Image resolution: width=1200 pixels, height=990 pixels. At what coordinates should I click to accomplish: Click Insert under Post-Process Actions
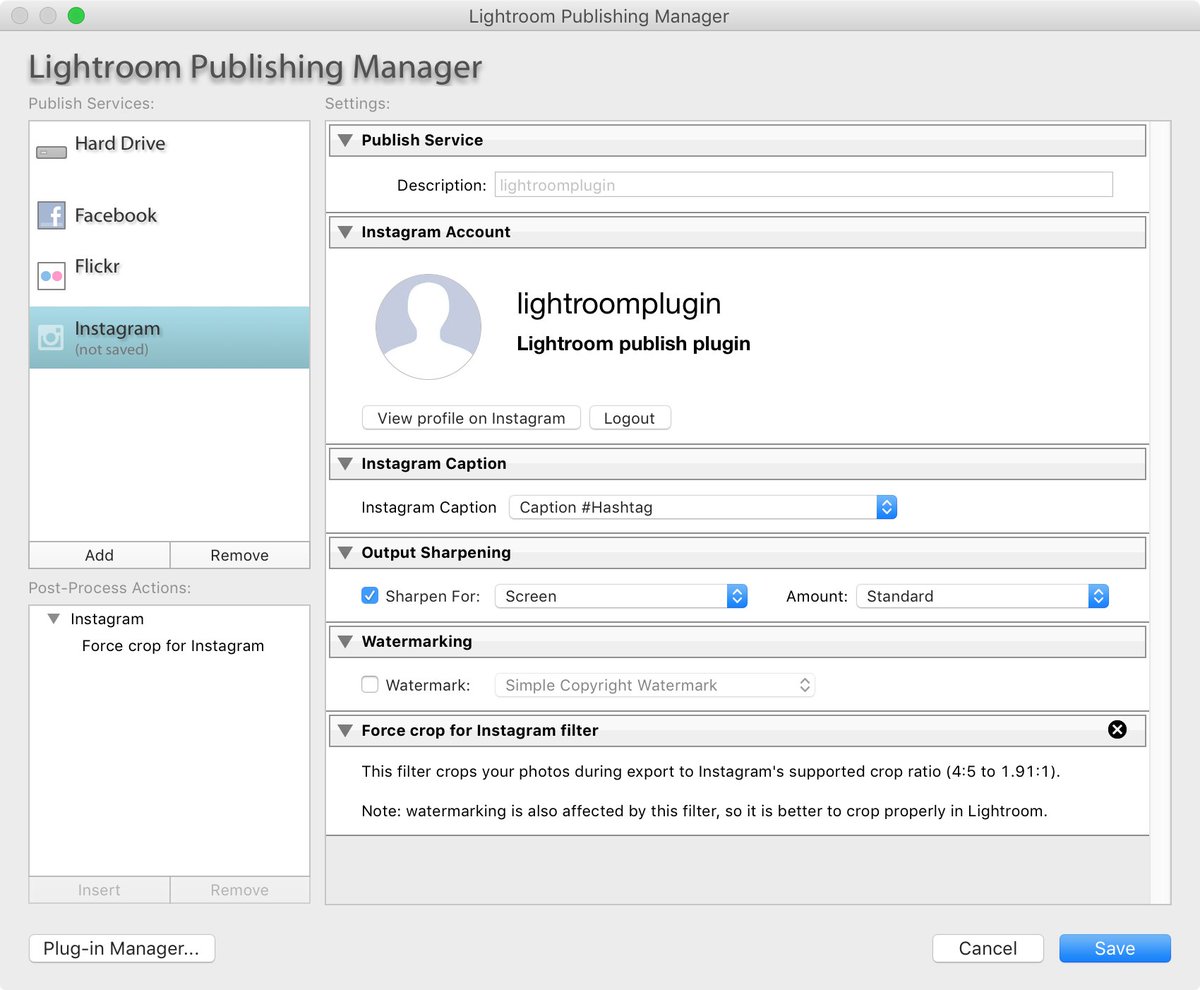tap(99, 890)
